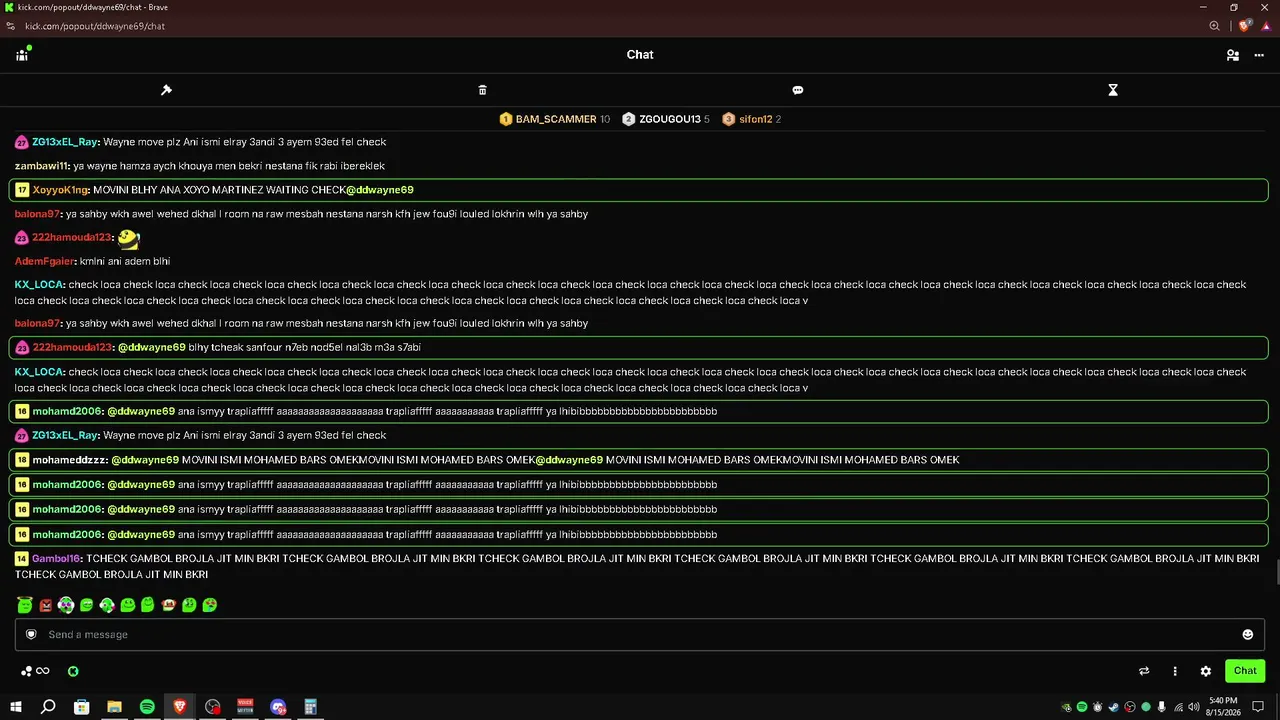Insert the tenth heart-eyes quick emote
1280x720 pixels.
[x=209, y=605]
